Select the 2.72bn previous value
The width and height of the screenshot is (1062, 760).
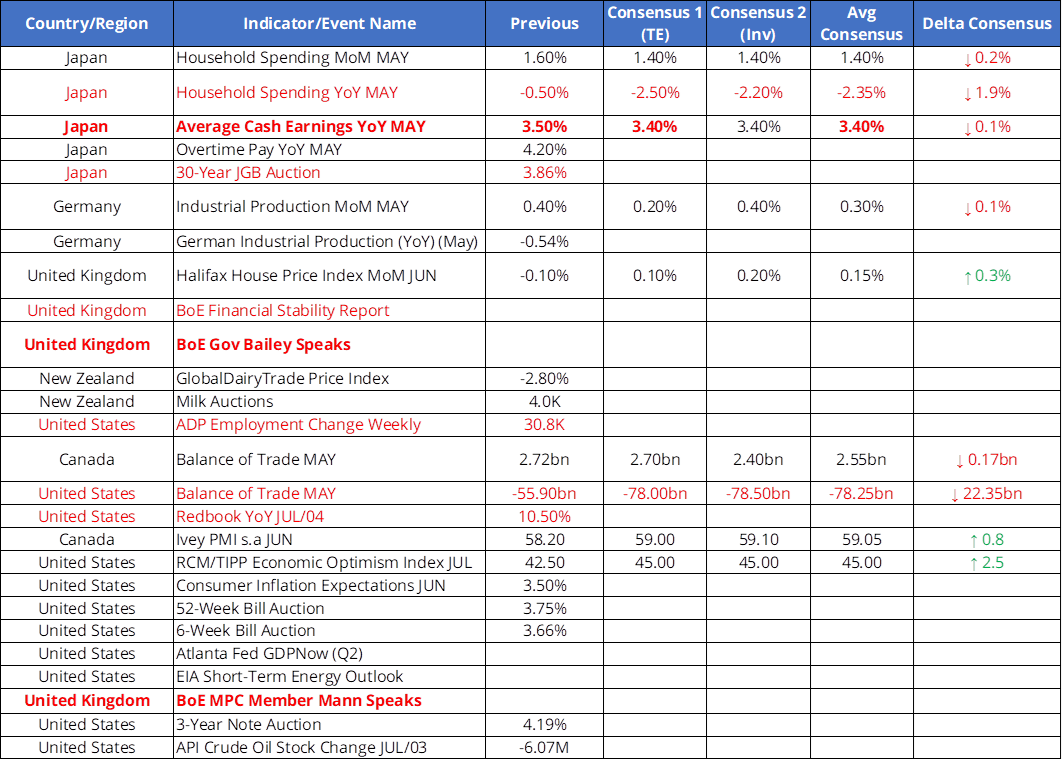pos(545,459)
